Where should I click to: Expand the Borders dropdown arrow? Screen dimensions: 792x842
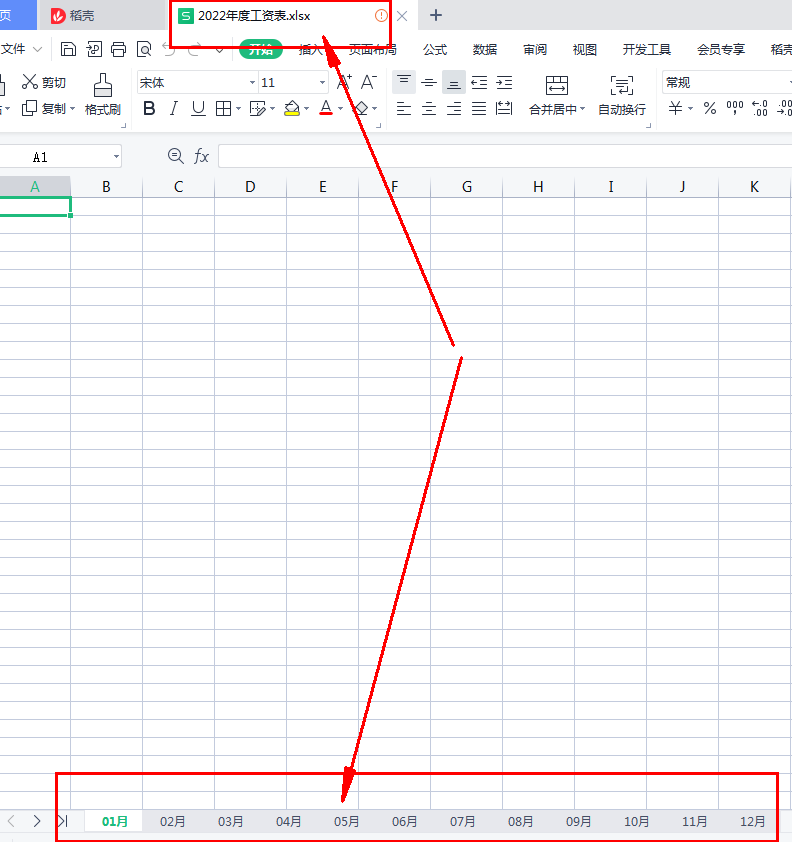tap(238, 109)
